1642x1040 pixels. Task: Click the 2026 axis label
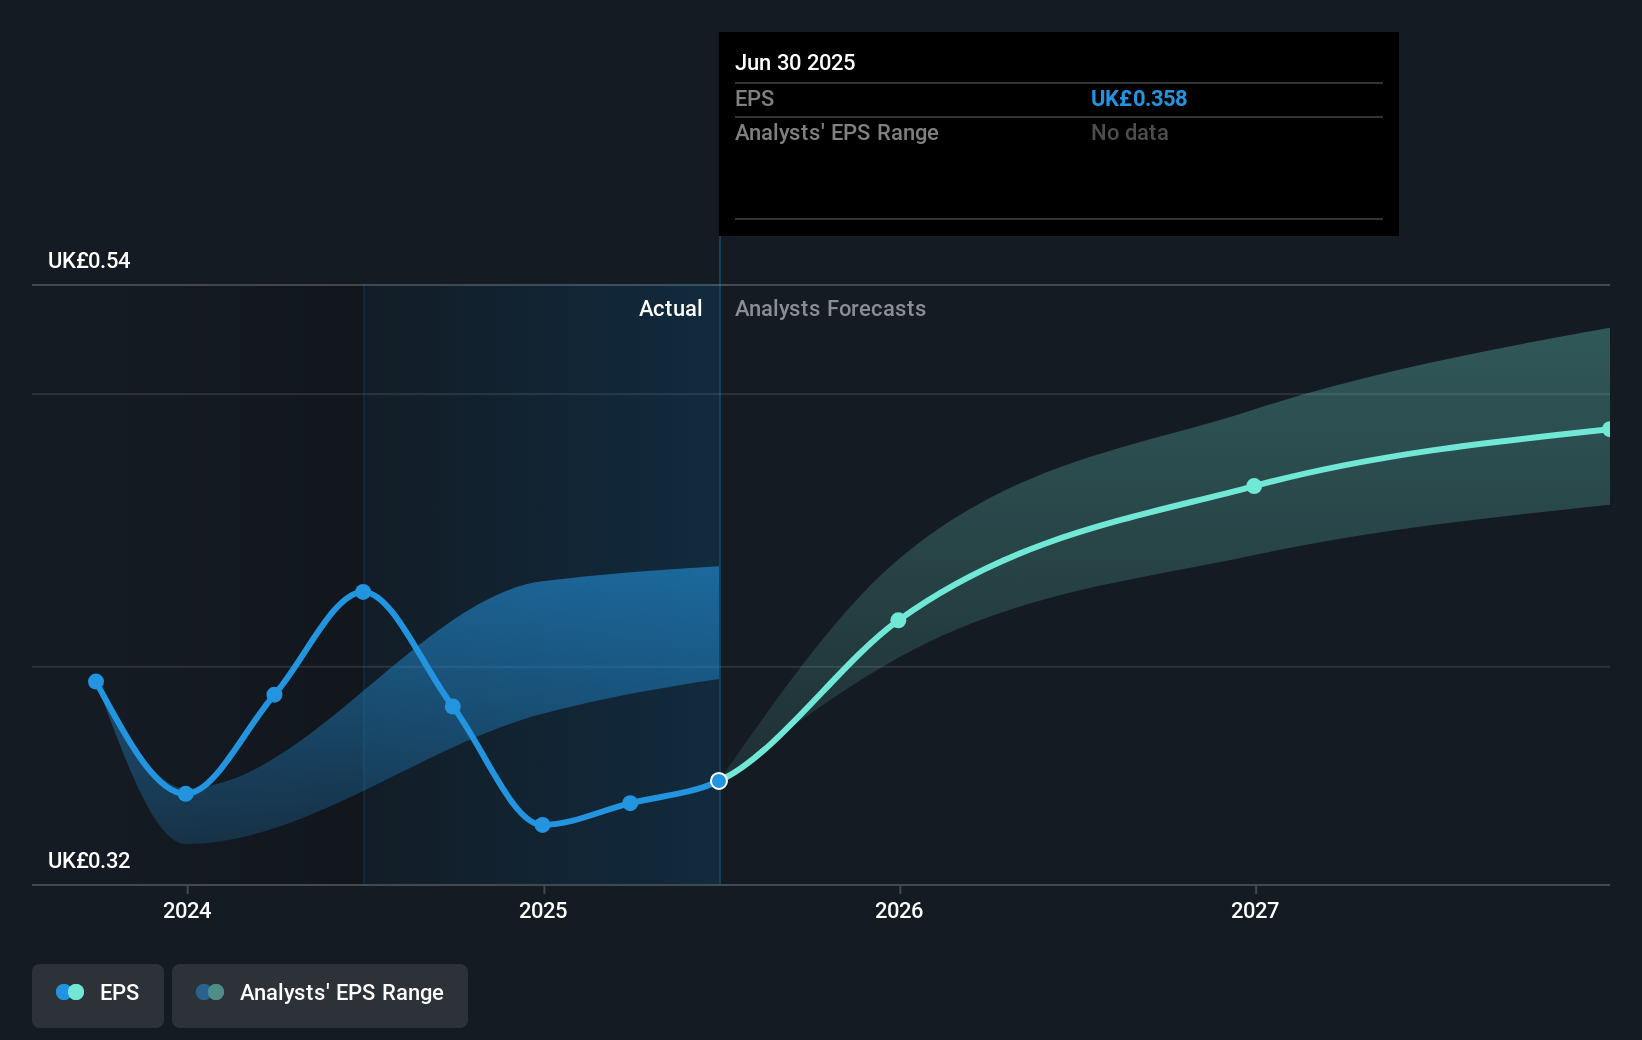point(899,910)
